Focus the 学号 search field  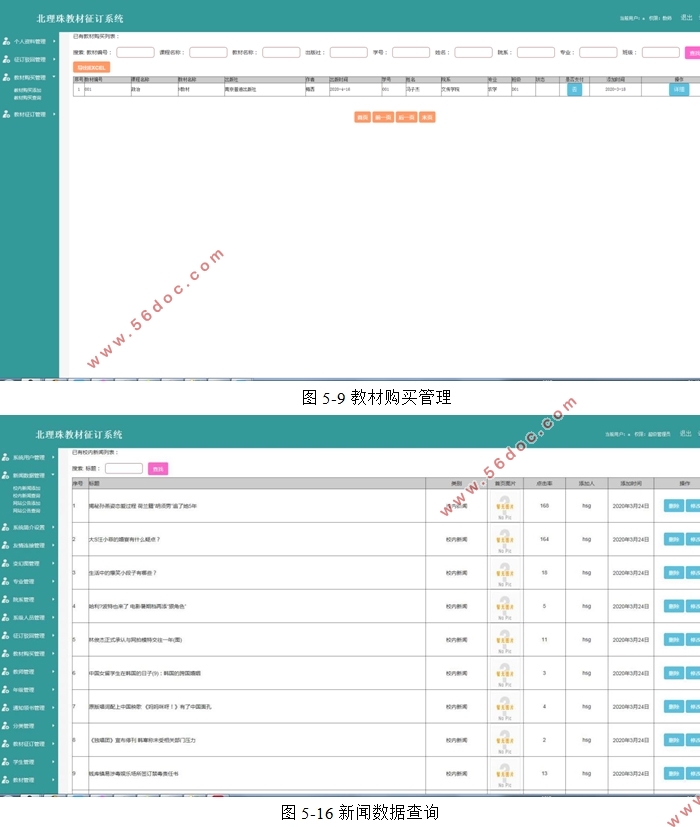click(411, 52)
